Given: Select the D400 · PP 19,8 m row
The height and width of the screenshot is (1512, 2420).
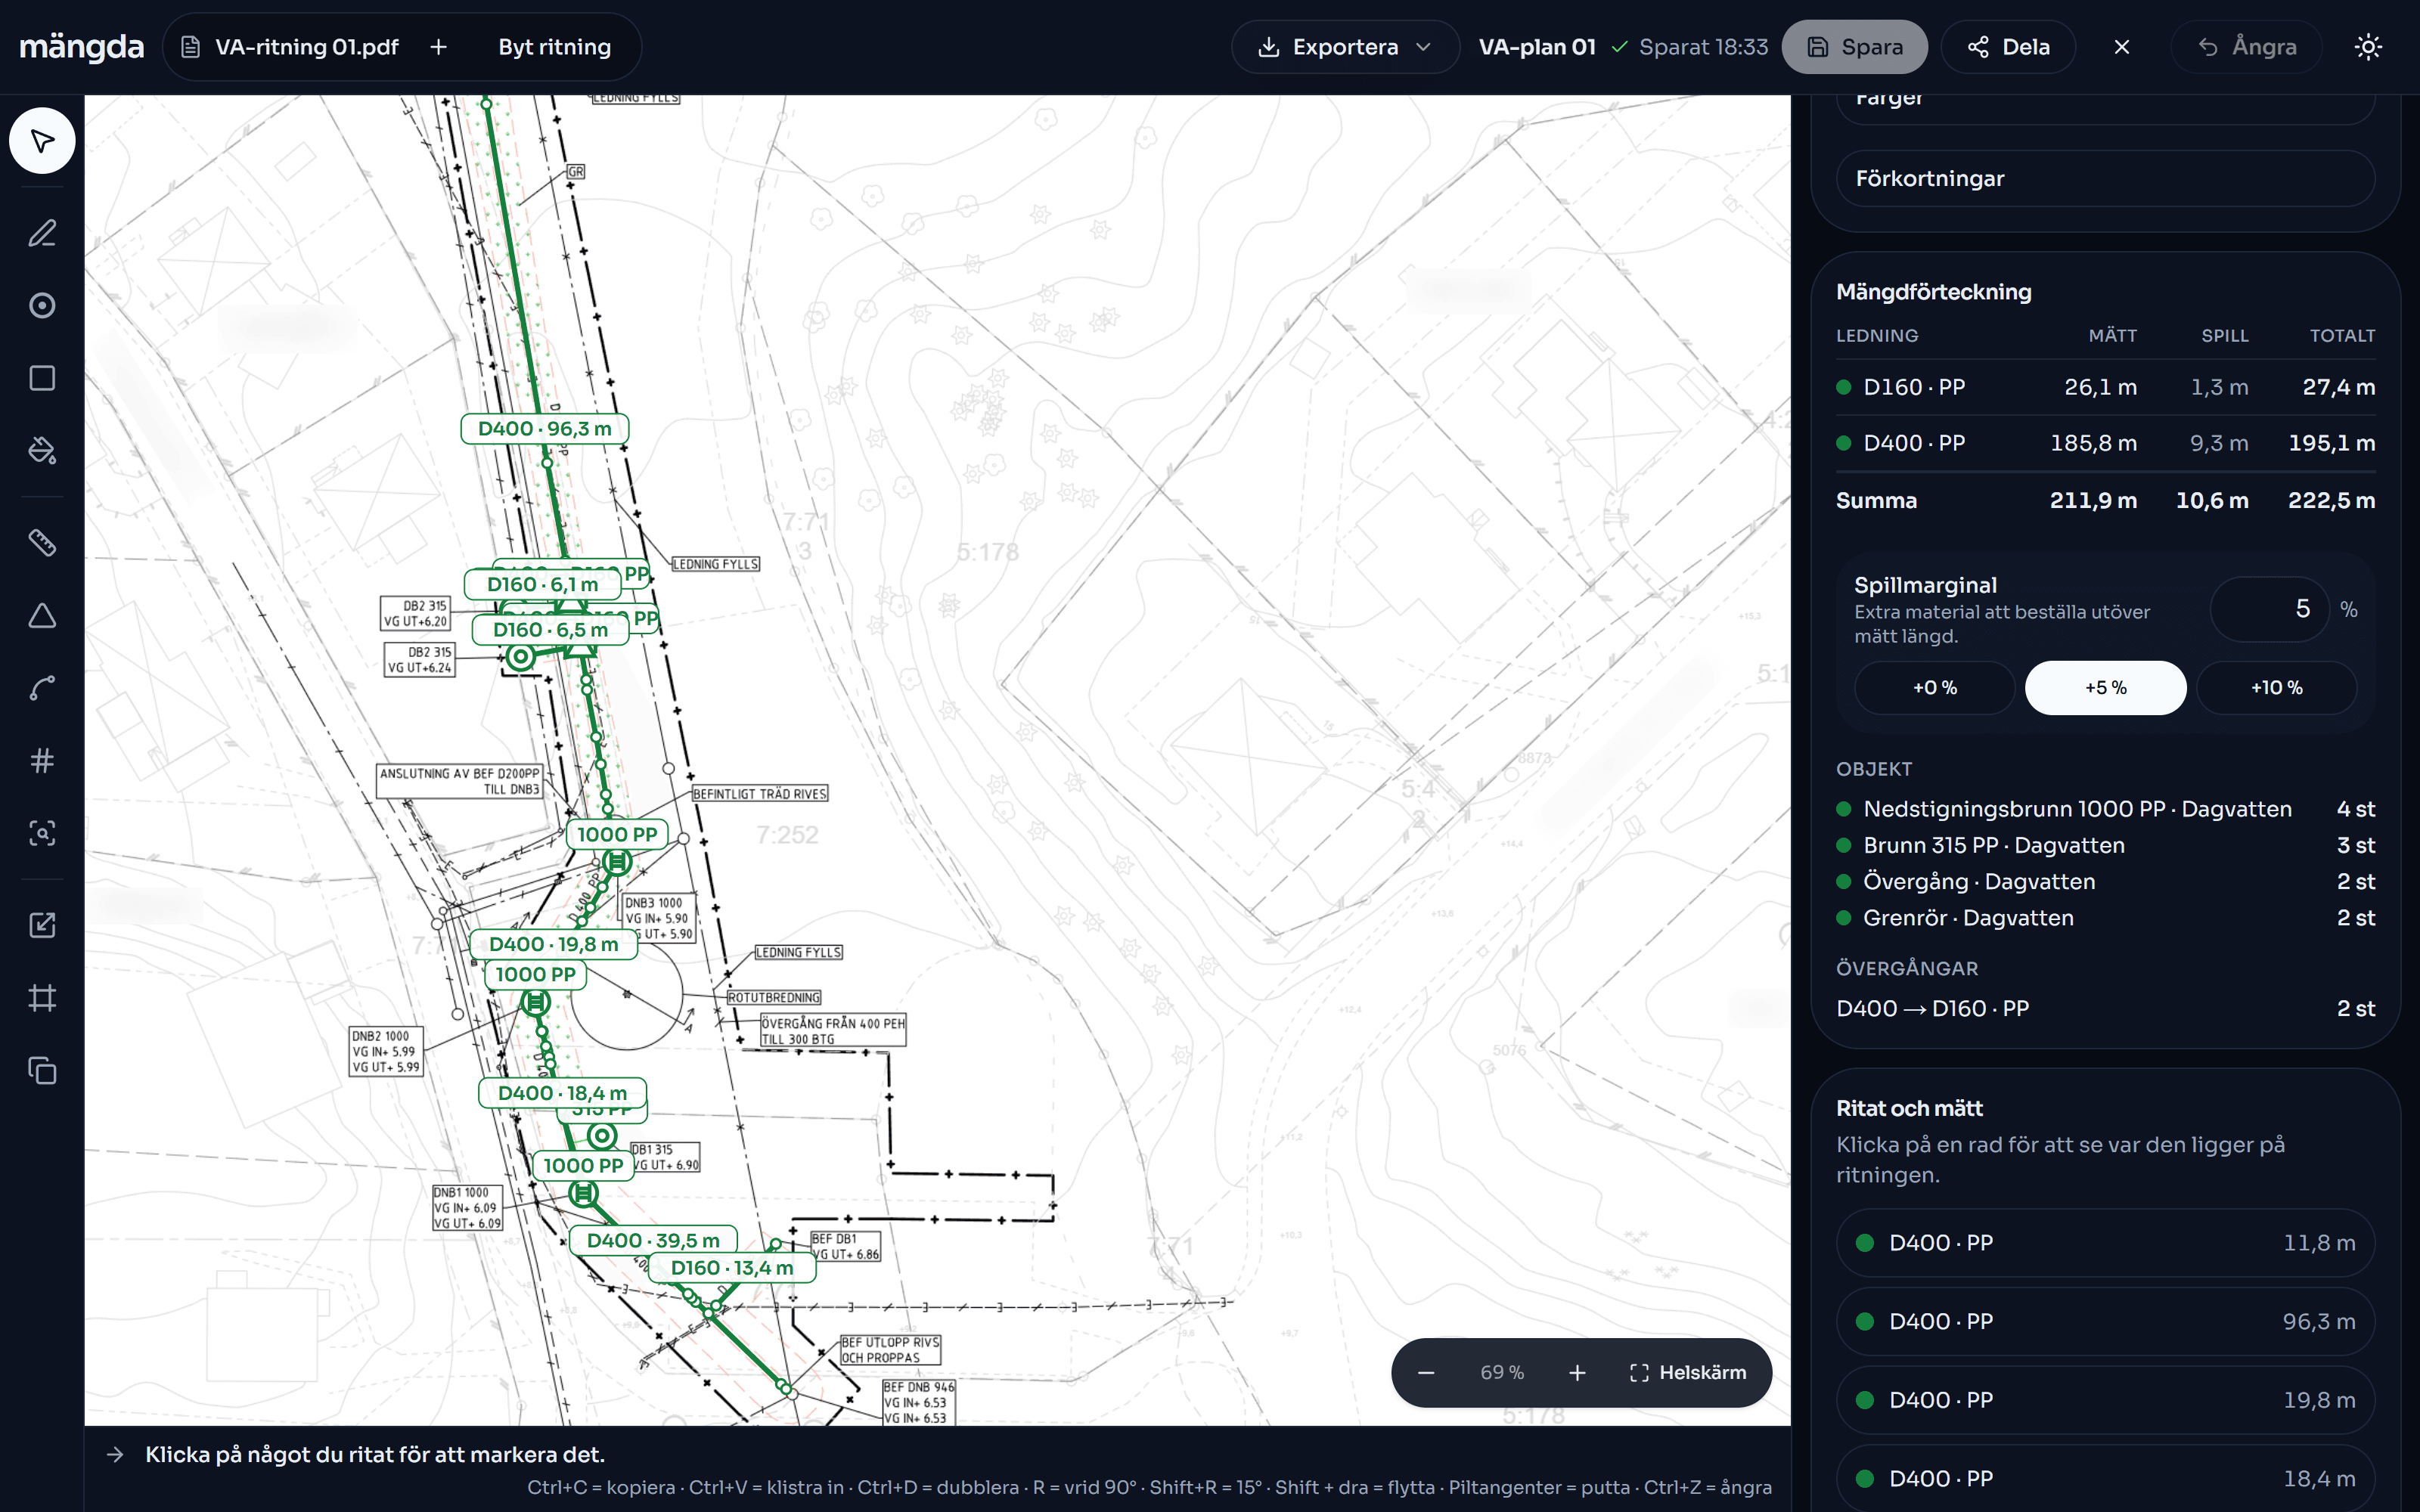Looking at the screenshot, I should (x=2105, y=1400).
